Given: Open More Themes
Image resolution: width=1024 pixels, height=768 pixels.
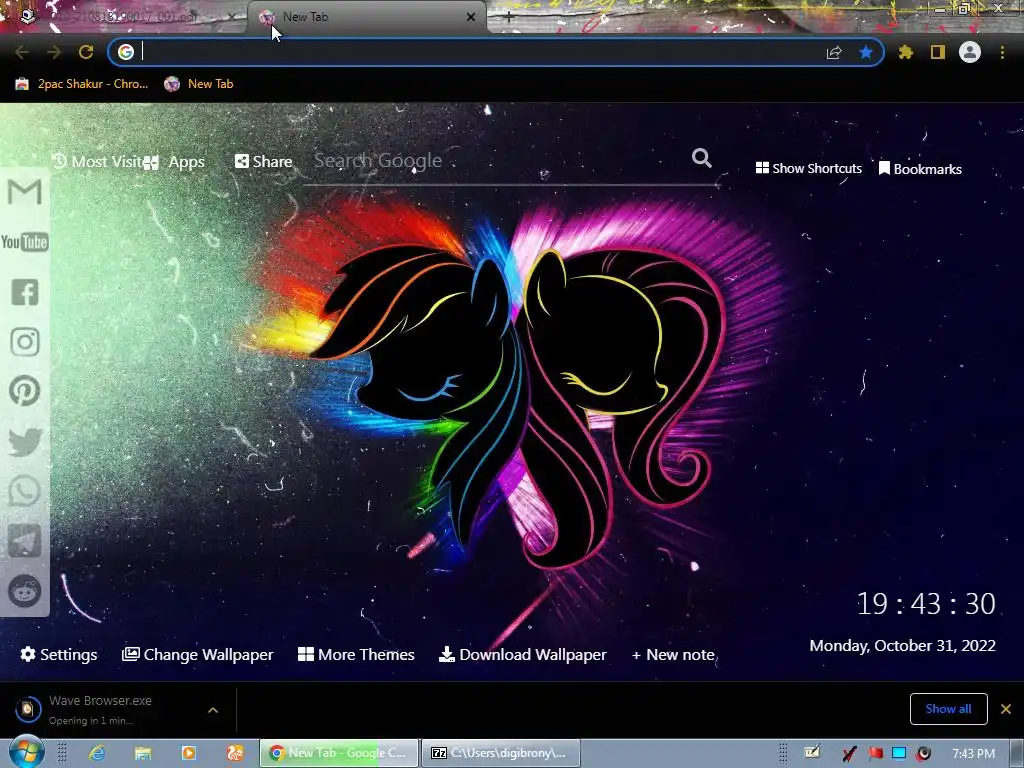Looking at the screenshot, I should pyautogui.click(x=356, y=654).
